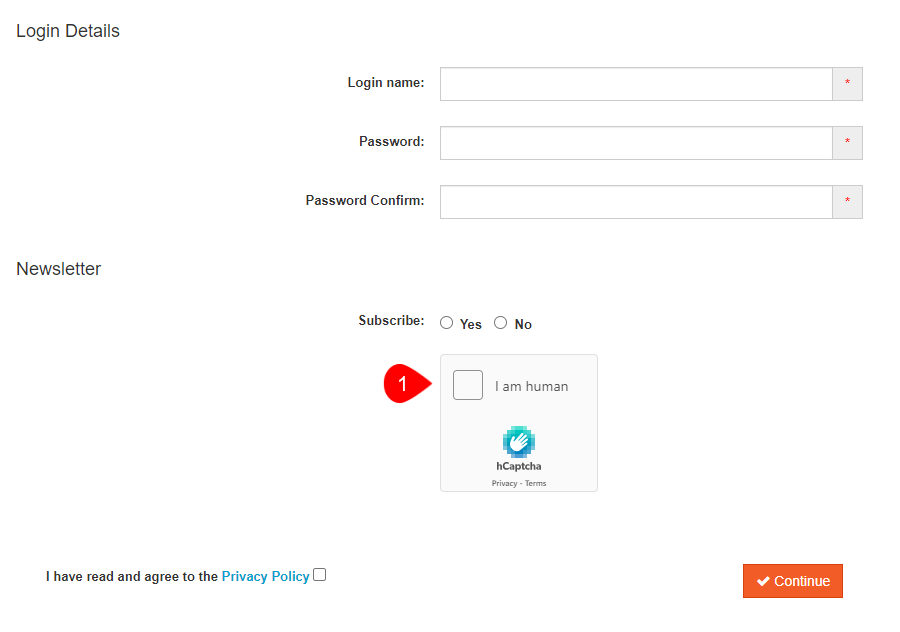Click the "Login name:" label
Viewport: 900px width, 632px height.
pos(386,82)
